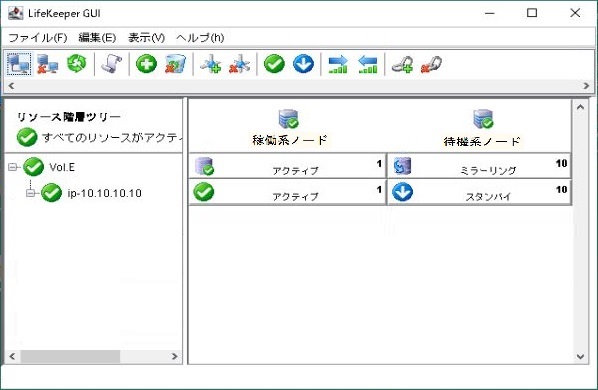Minimize the LifeKeeper GUI window
Viewport: 598px width, 390px height.
pos(490,13)
